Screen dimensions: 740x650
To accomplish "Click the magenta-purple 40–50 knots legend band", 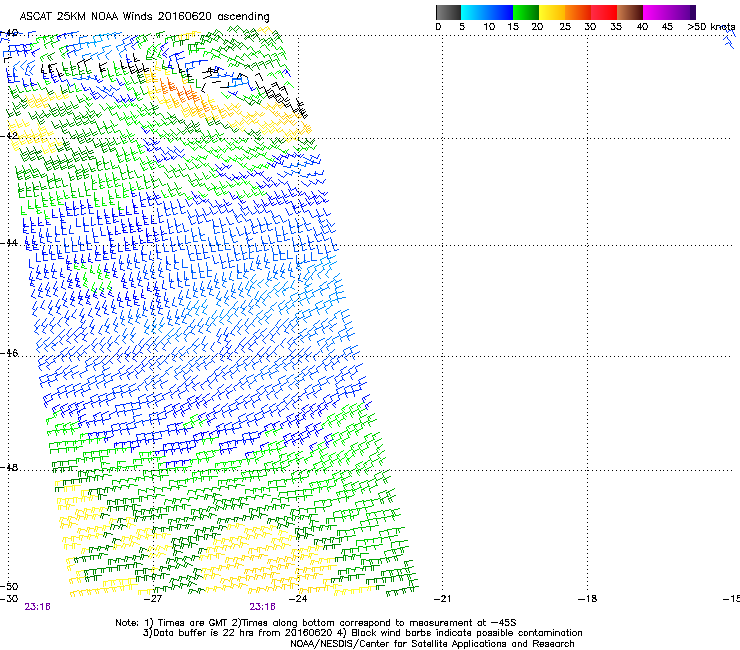I will pyautogui.click(x=666, y=12).
